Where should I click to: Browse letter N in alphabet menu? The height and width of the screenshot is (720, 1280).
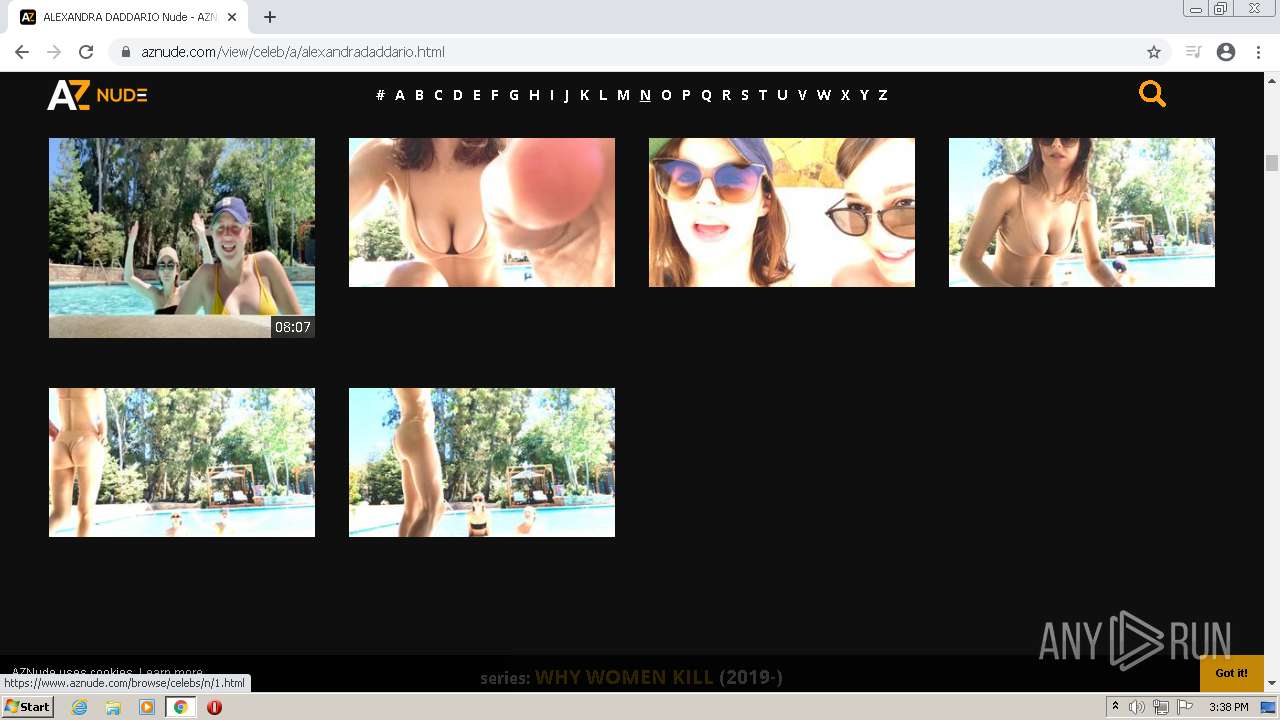645,95
